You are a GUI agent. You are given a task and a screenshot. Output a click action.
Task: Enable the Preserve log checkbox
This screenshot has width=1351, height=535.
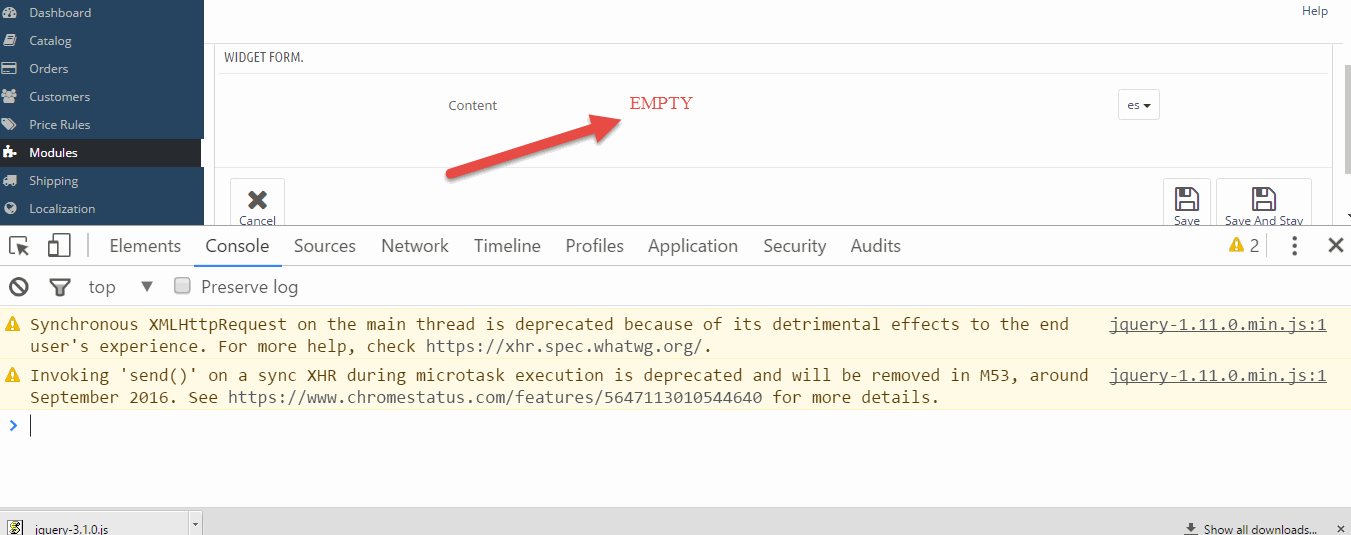coord(182,286)
